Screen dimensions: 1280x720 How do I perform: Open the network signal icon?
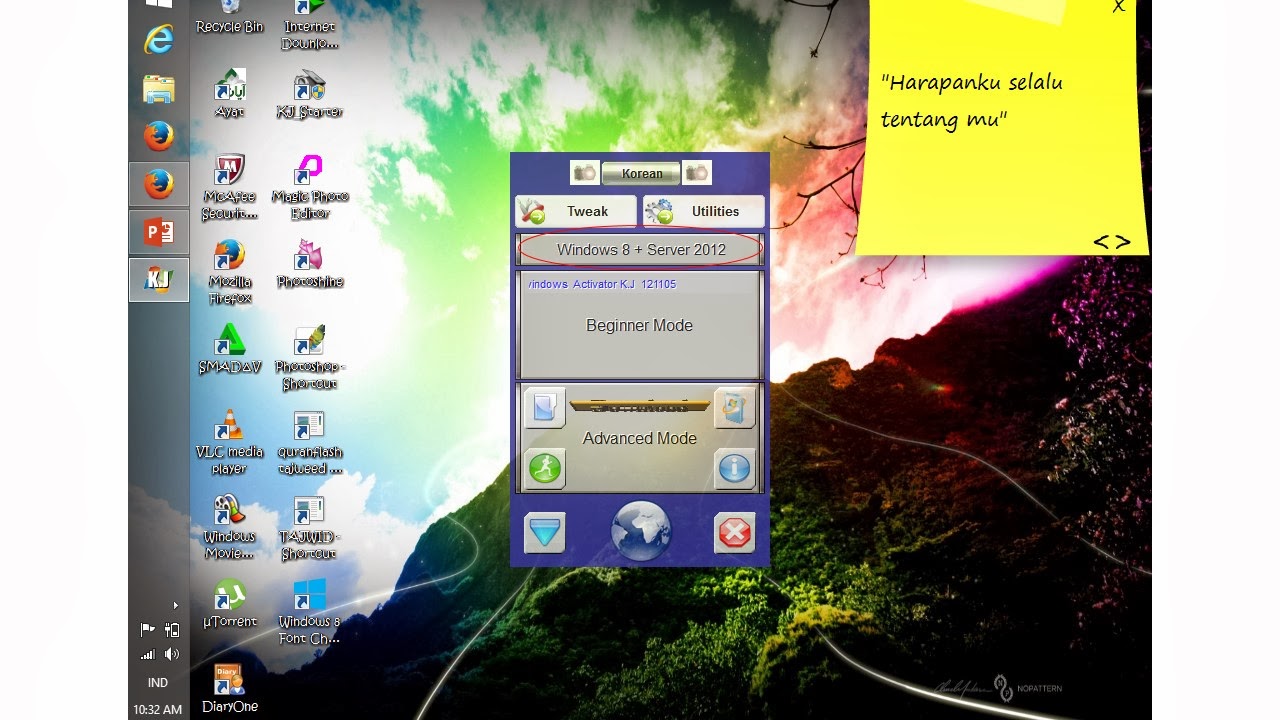[148, 654]
